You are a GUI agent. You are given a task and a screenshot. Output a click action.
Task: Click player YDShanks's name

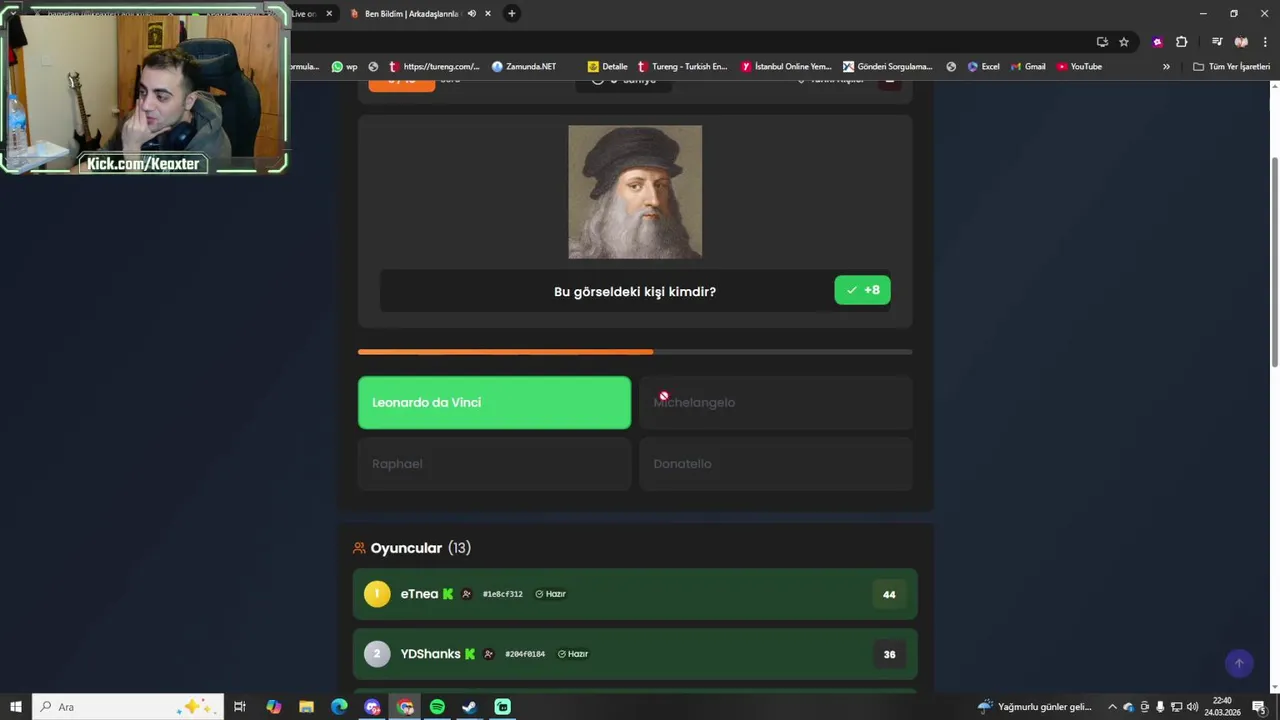[x=430, y=654]
